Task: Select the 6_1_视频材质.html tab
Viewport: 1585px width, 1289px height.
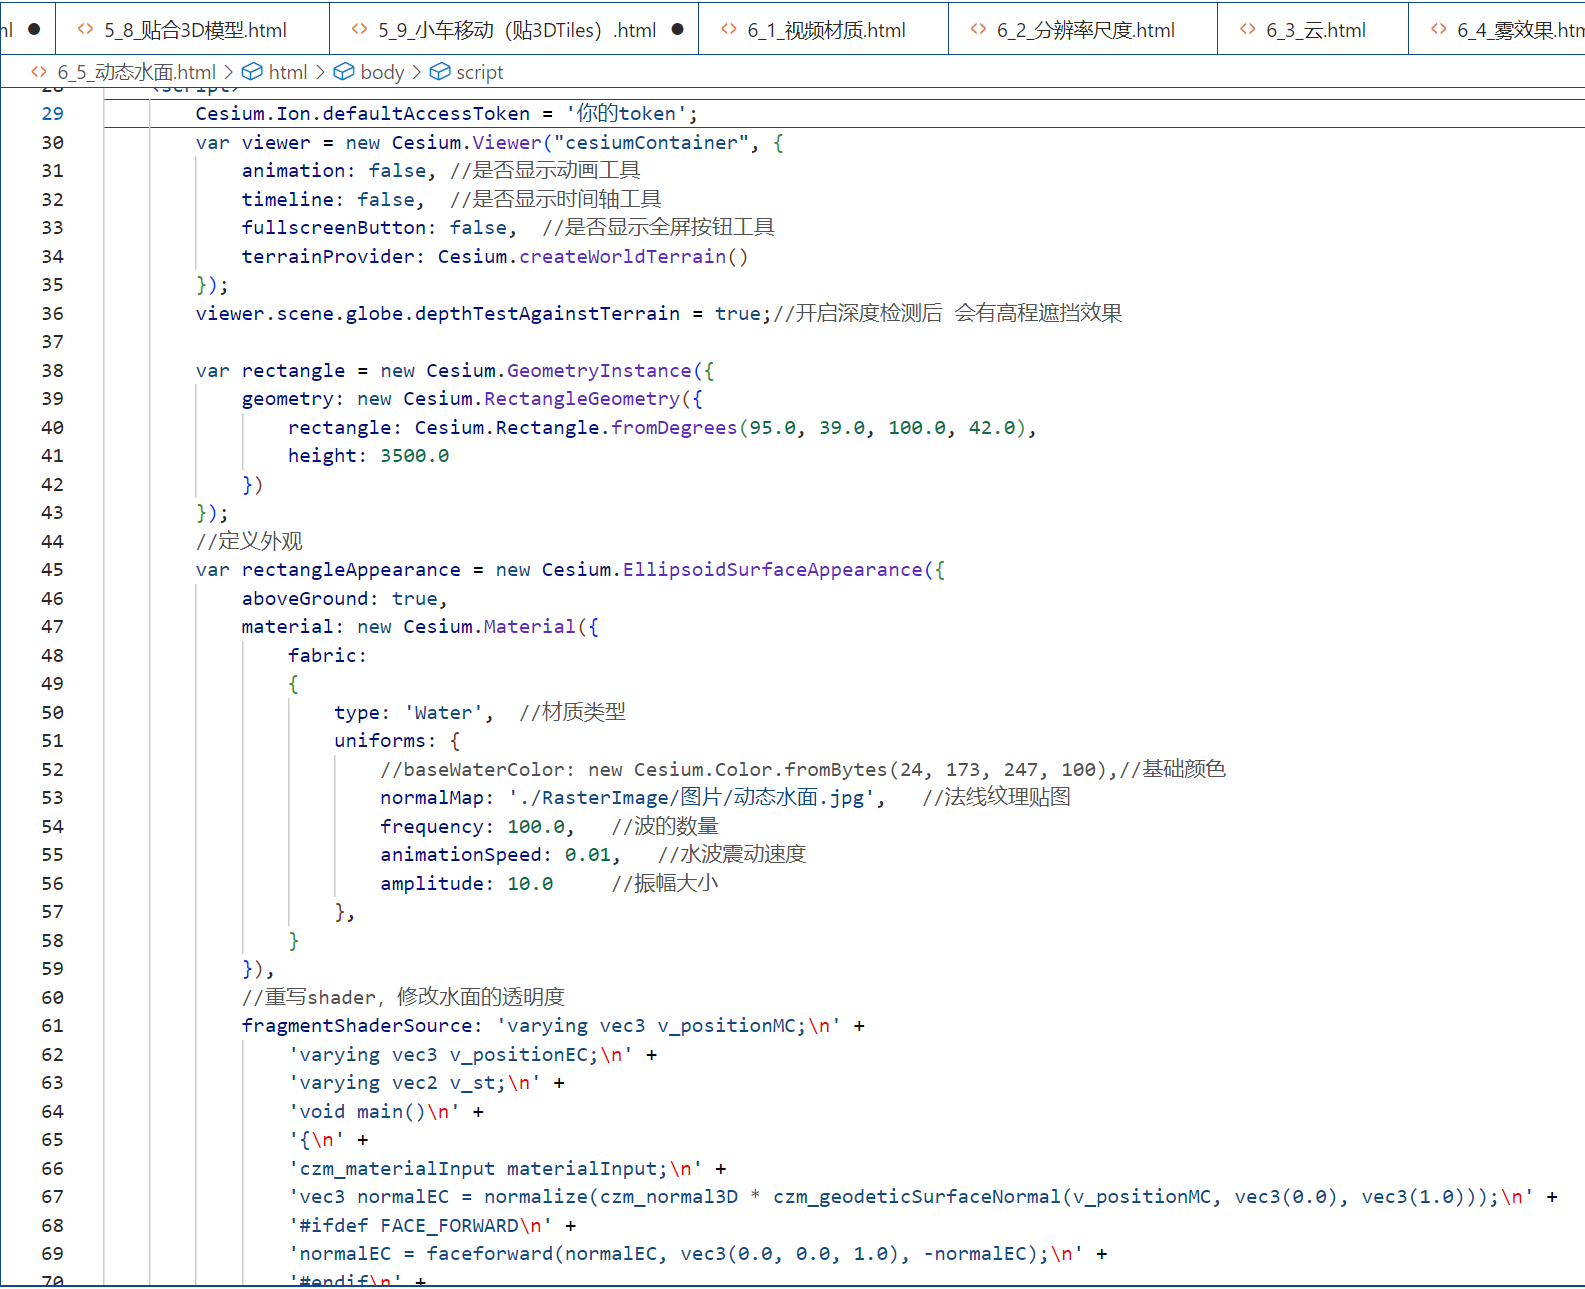Action: coord(824,30)
